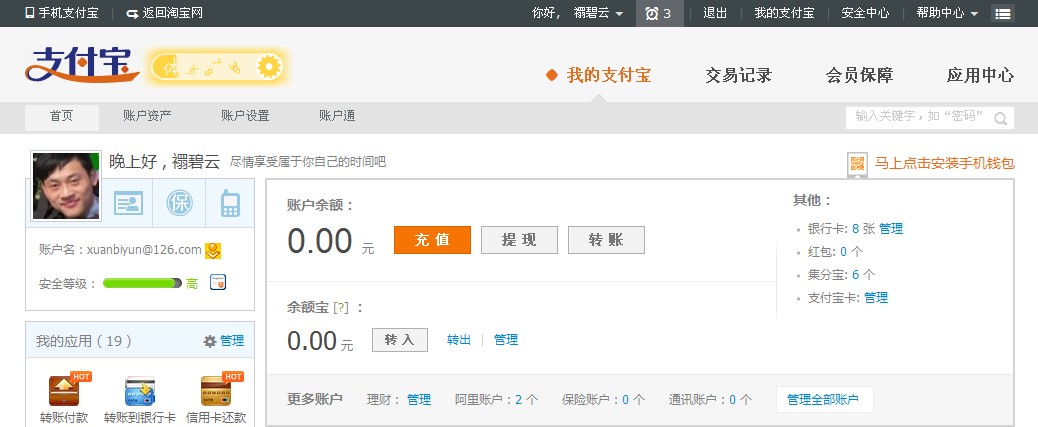The image size is (1038, 427).
Task: Expand the 帮助中心 dropdown menu
Action: click(x=946, y=13)
